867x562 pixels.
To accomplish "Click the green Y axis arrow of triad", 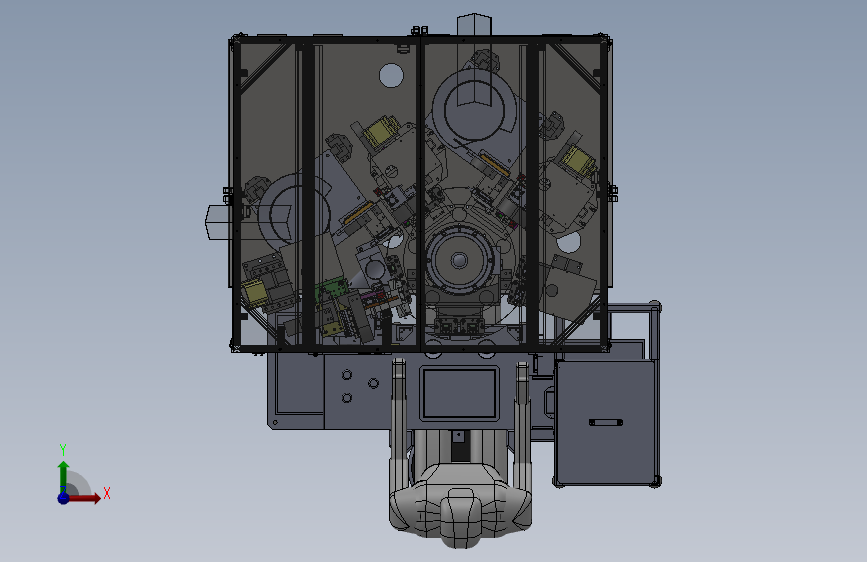I will point(64,477).
